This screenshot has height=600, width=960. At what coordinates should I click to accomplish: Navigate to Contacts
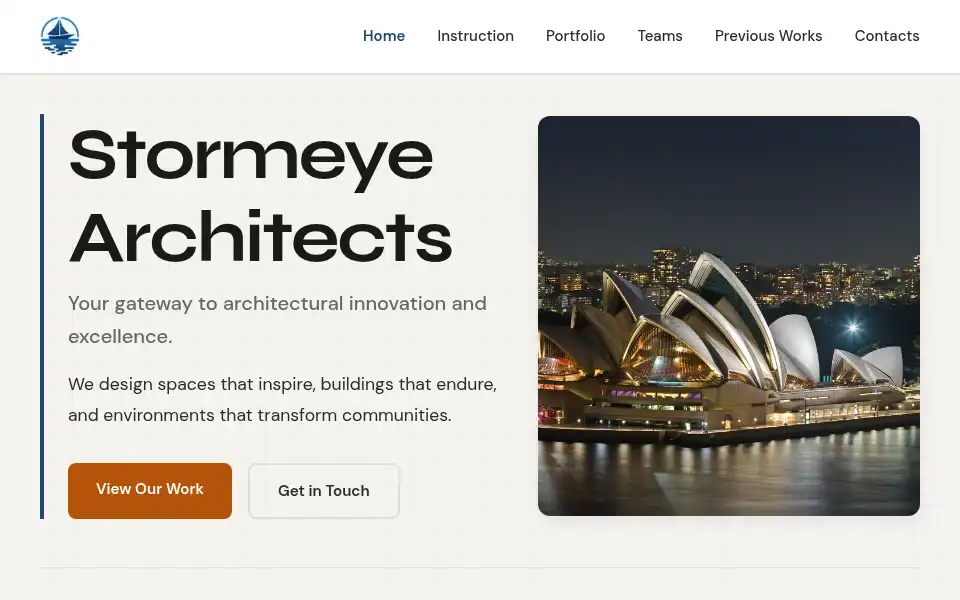pos(887,36)
